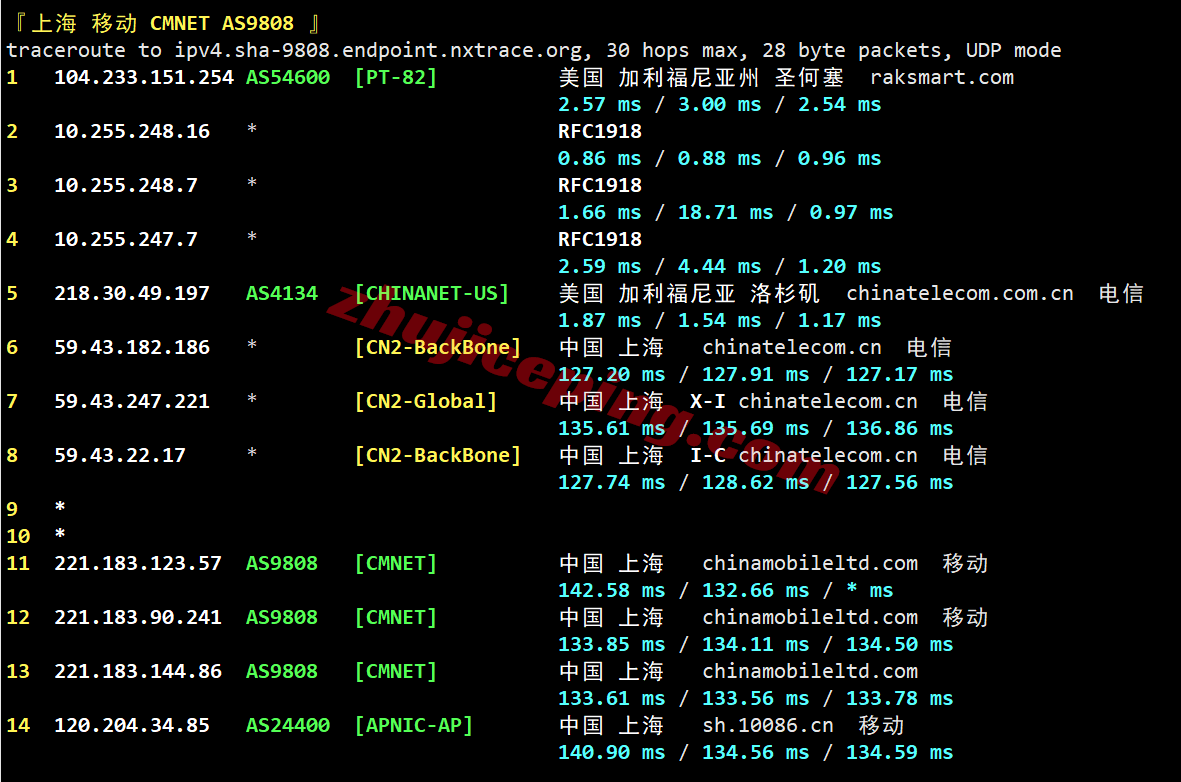Screen dimensions: 1181x782
Task: Select the [PT-82] network tag
Action: tap(395, 77)
